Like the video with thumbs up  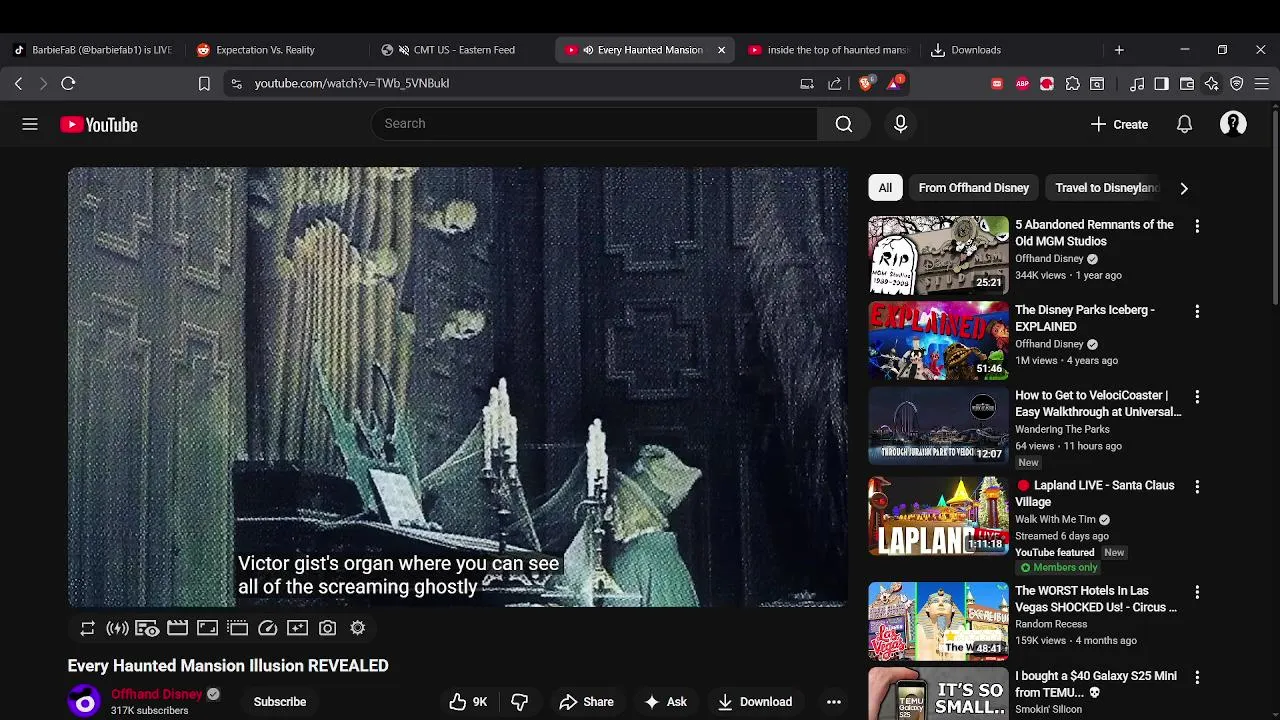coord(467,702)
